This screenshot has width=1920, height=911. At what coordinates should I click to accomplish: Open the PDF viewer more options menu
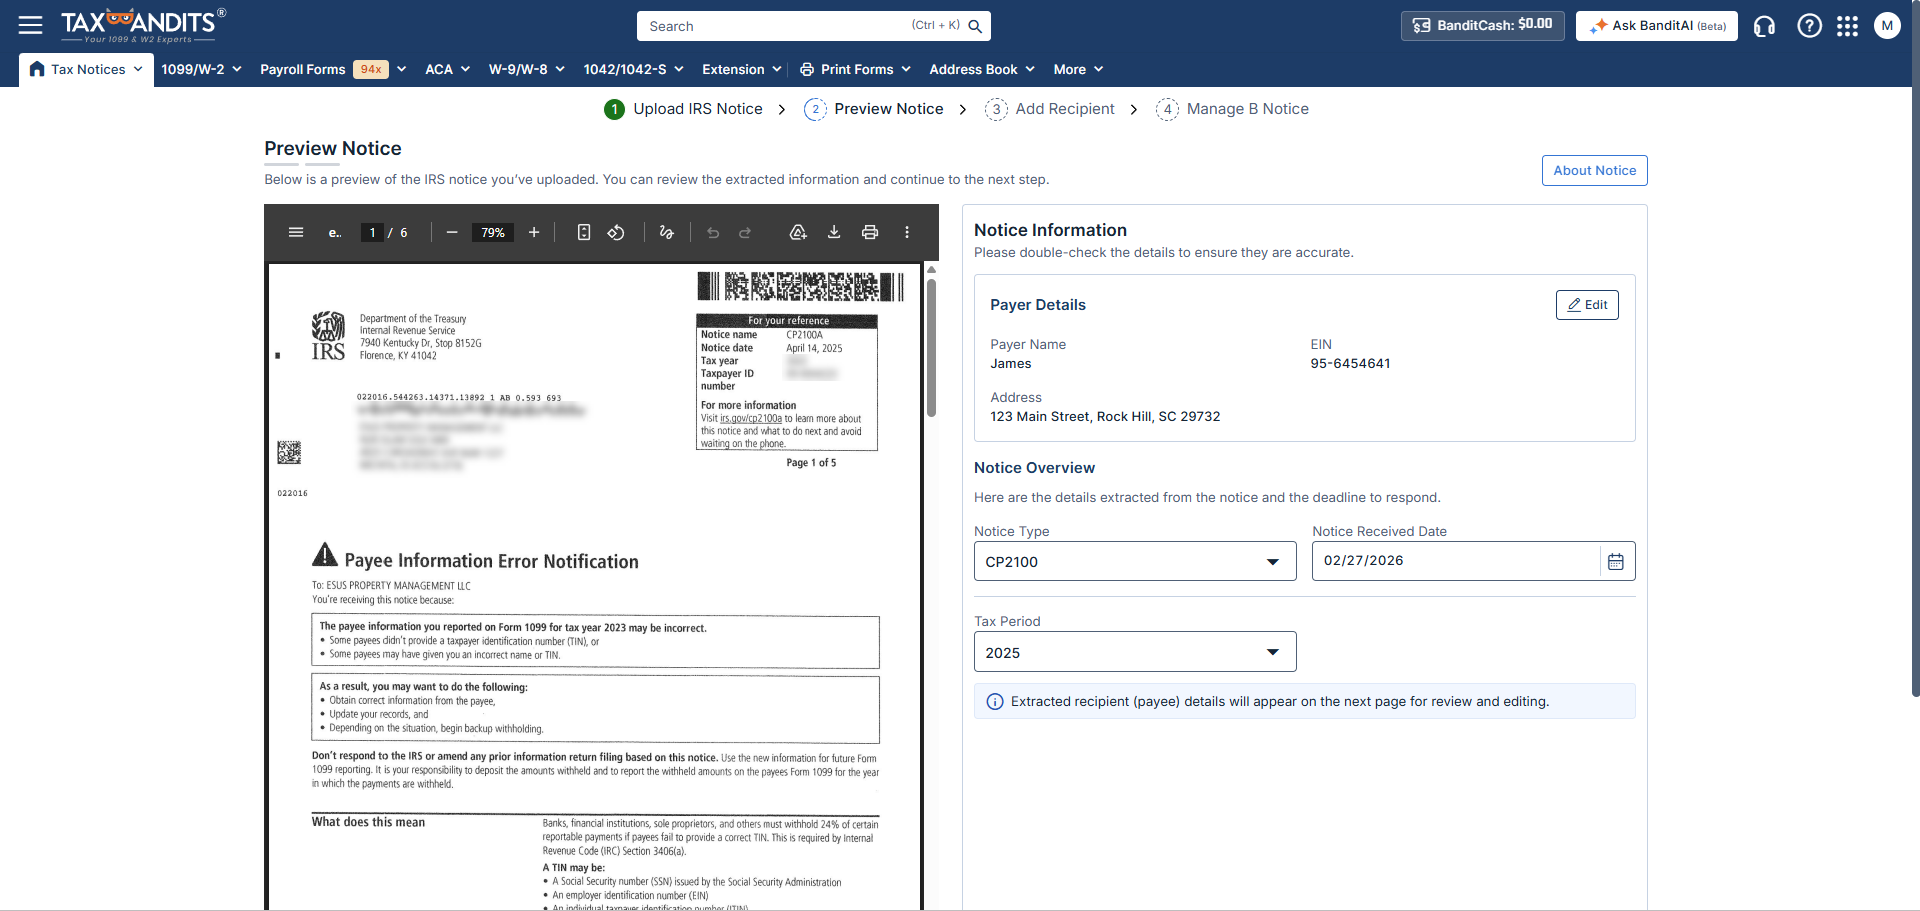[906, 232]
